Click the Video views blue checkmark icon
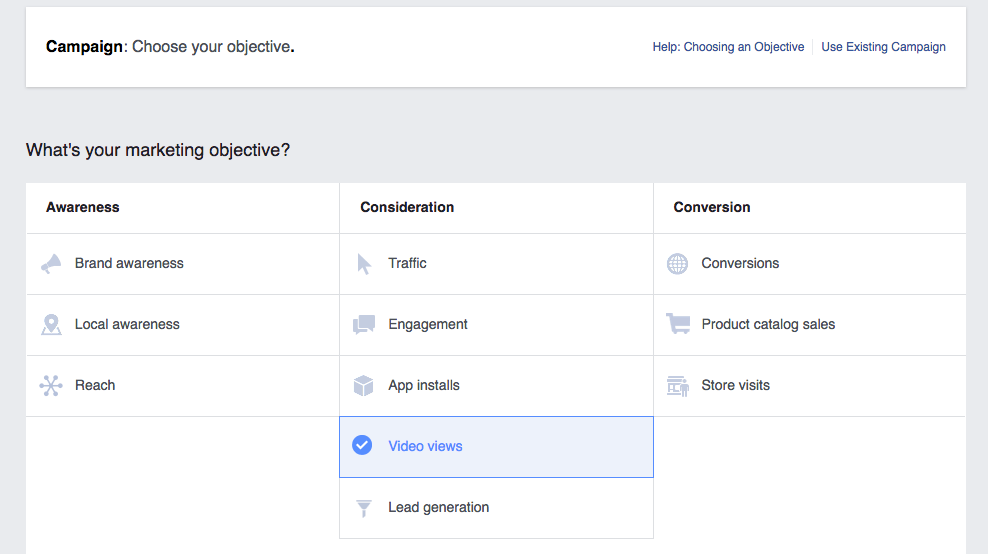Viewport: 988px width, 554px height. (362, 445)
